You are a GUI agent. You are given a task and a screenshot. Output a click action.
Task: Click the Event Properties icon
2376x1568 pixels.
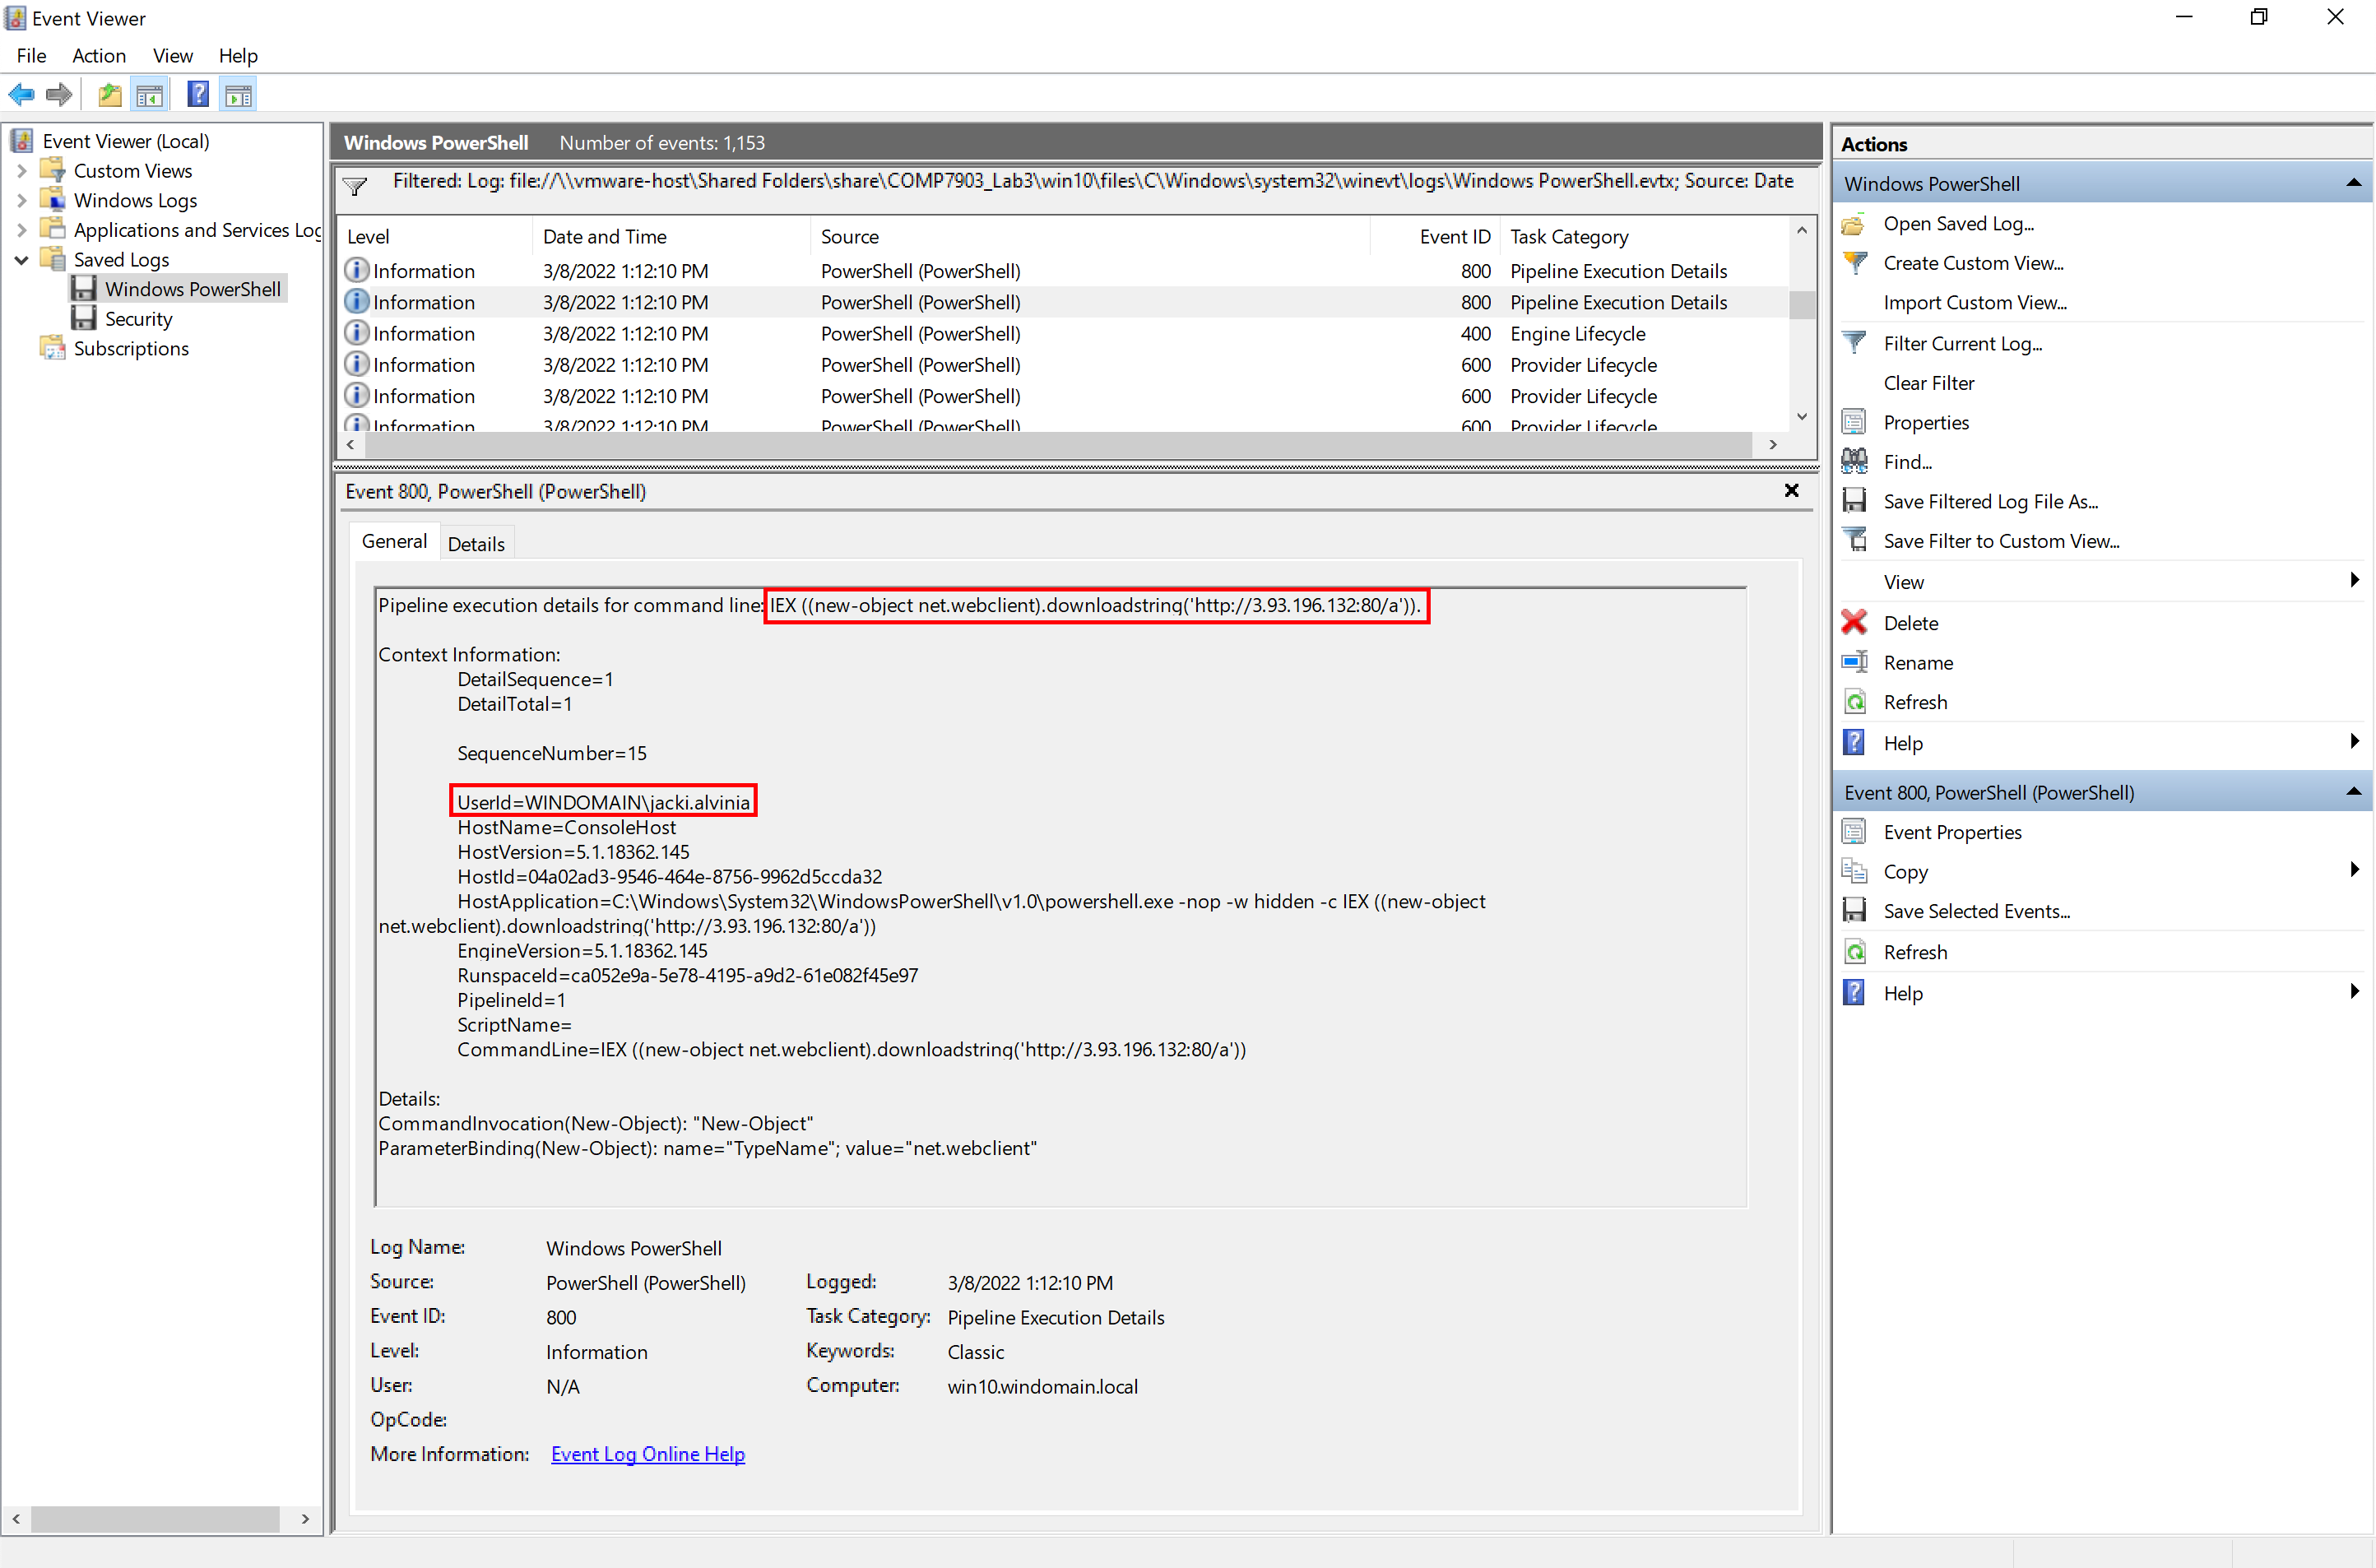tap(1854, 831)
